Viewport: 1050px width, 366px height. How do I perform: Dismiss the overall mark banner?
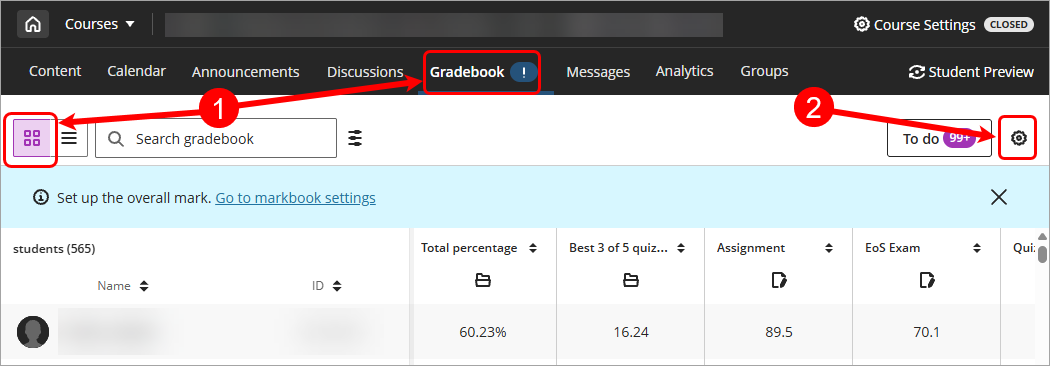pyautogui.click(x=999, y=197)
